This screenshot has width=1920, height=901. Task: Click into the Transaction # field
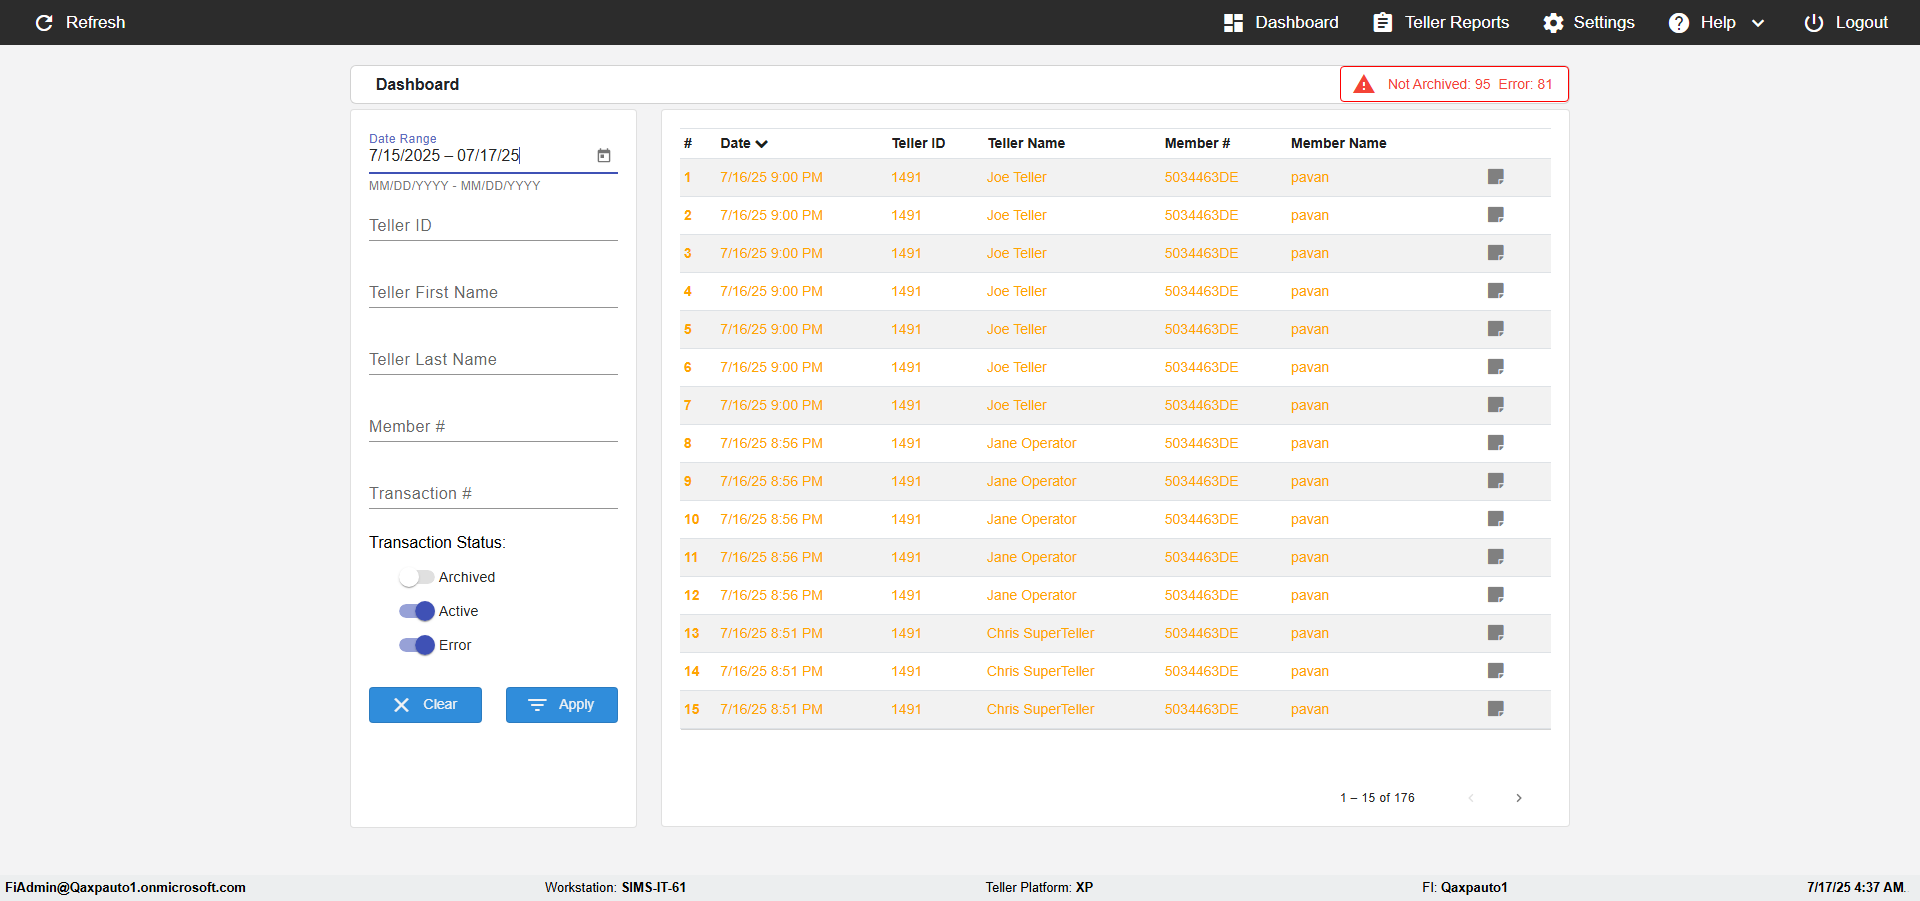(x=493, y=494)
